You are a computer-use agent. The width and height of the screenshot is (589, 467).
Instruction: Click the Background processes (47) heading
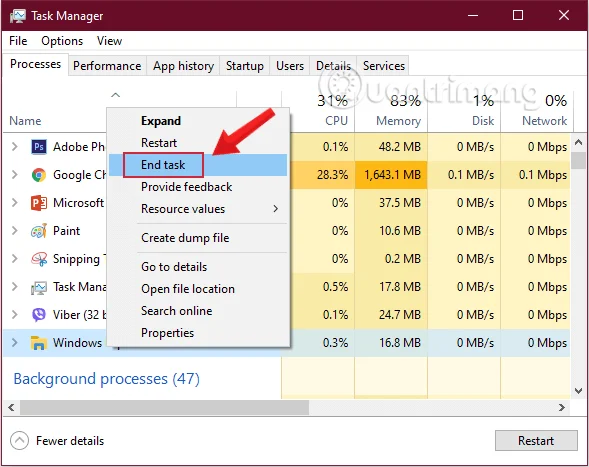[x=107, y=379]
